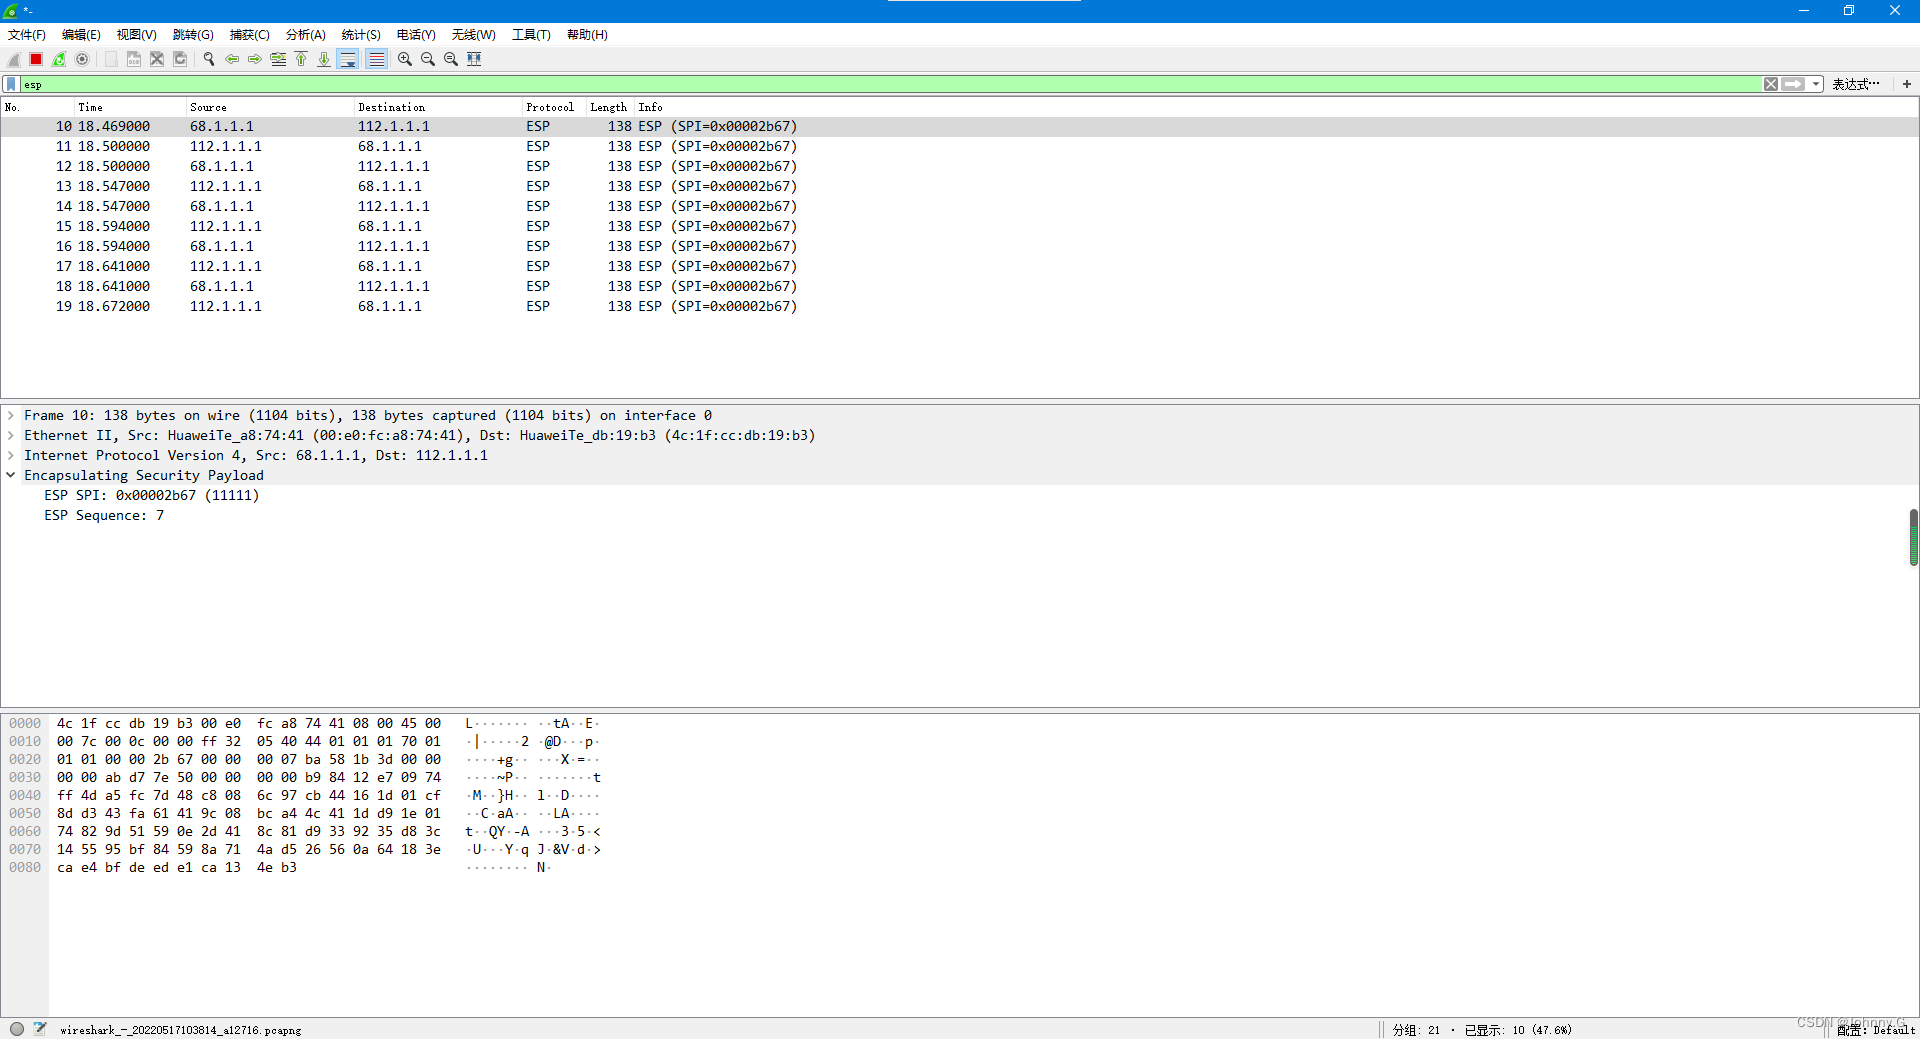This screenshot has height=1039, width=1920.
Task: Open capture options gear icon
Action: [82, 59]
